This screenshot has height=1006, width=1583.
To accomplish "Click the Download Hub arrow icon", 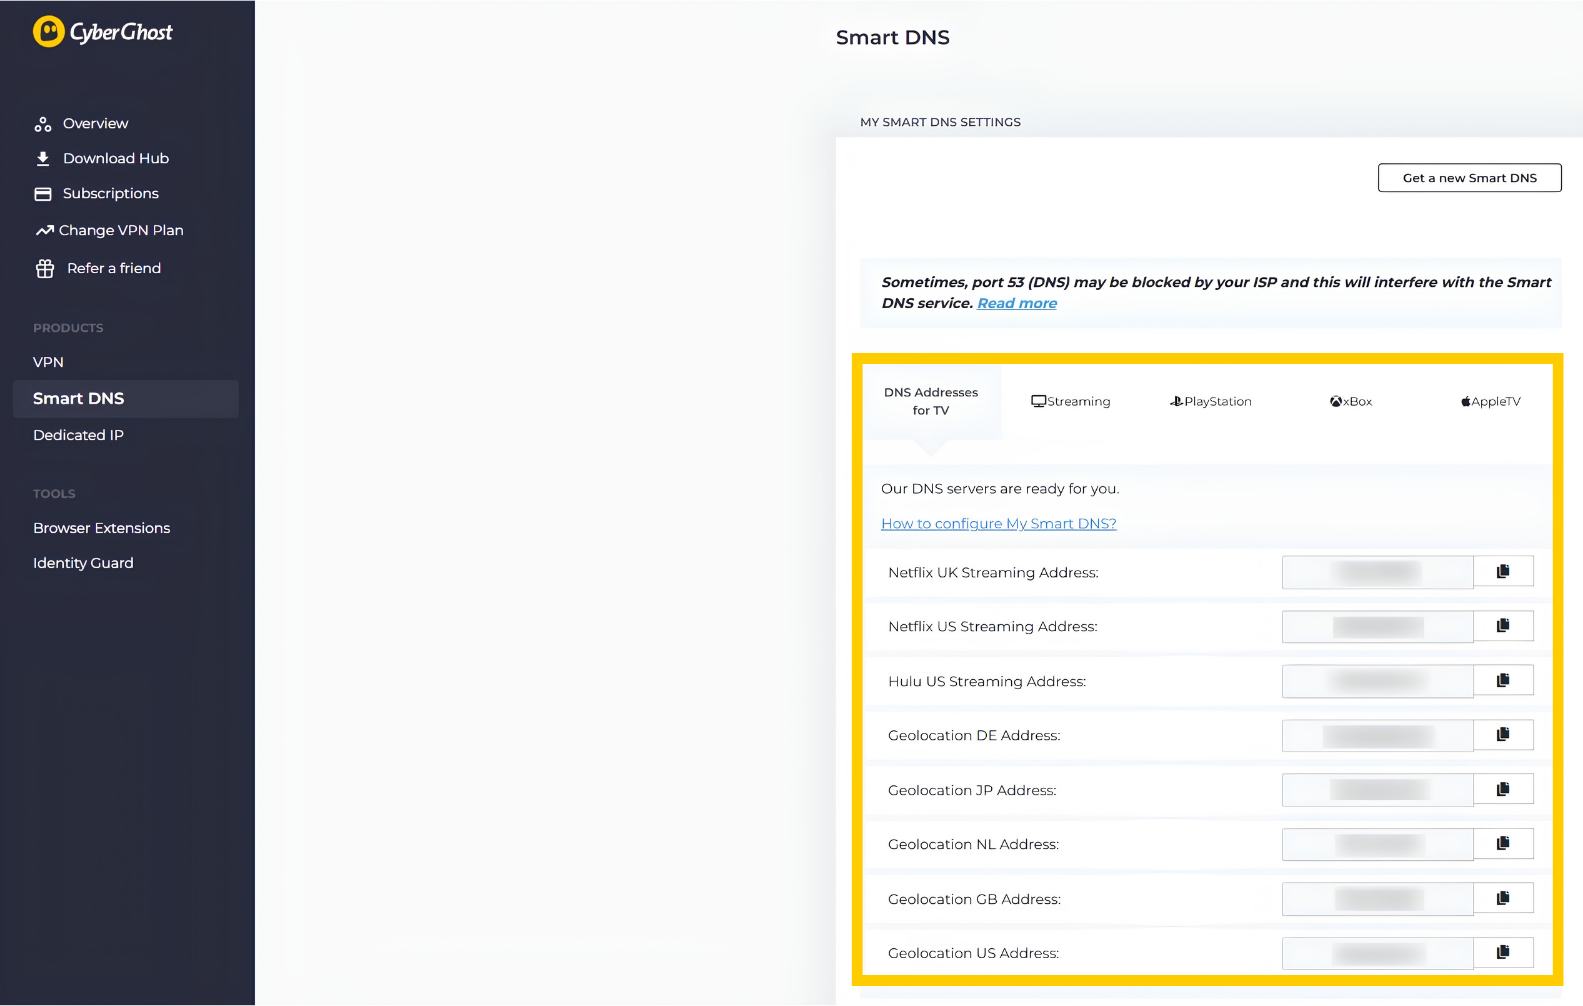I will tap(43, 159).
